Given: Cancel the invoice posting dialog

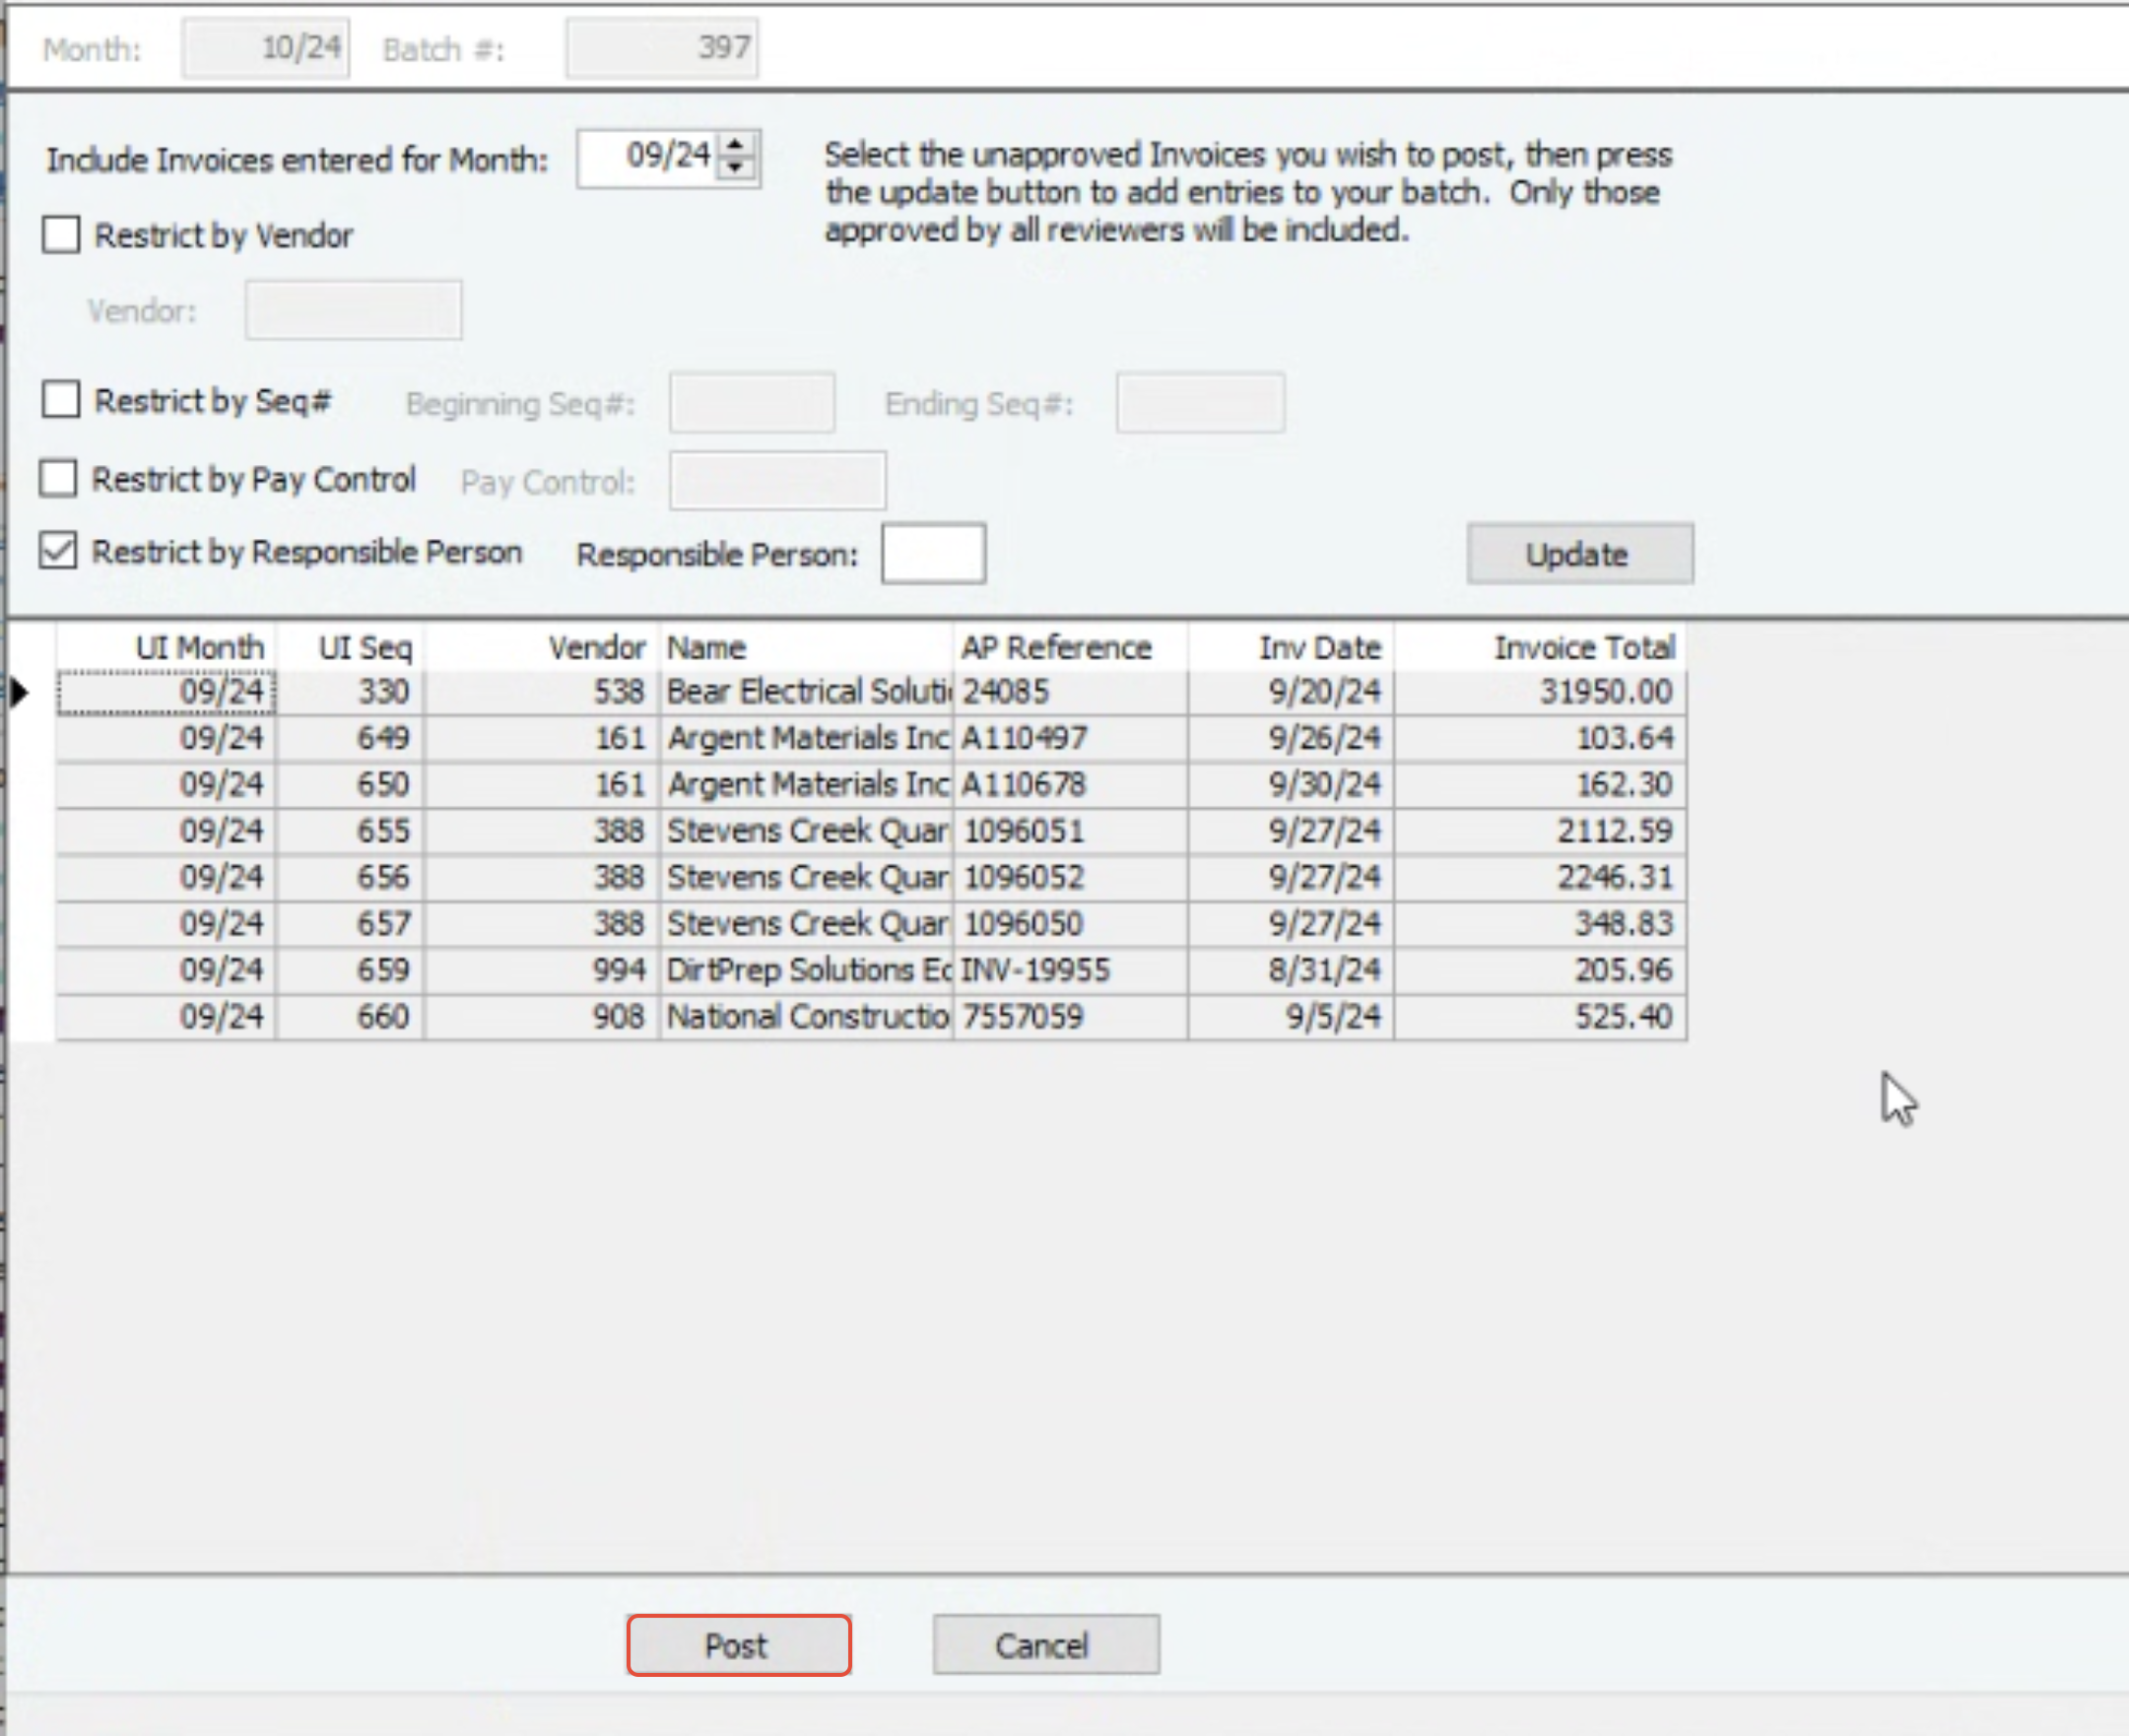Looking at the screenshot, I should [1045, 1646].
